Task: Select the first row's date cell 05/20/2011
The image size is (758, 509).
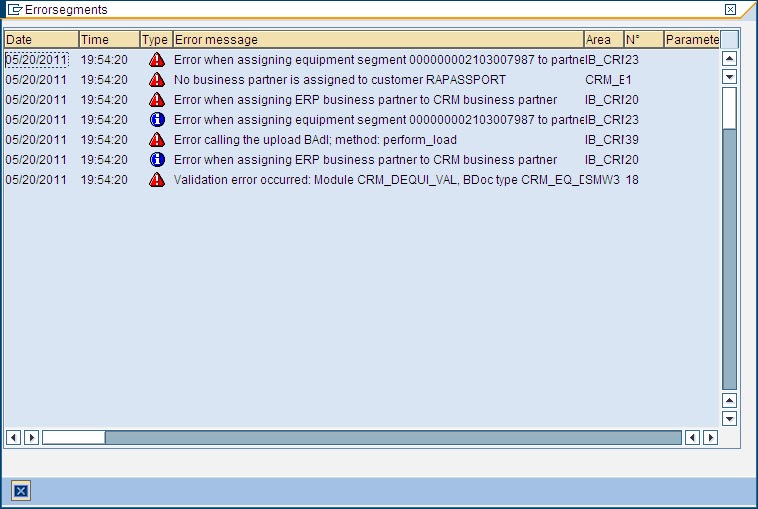Action: 36,59
